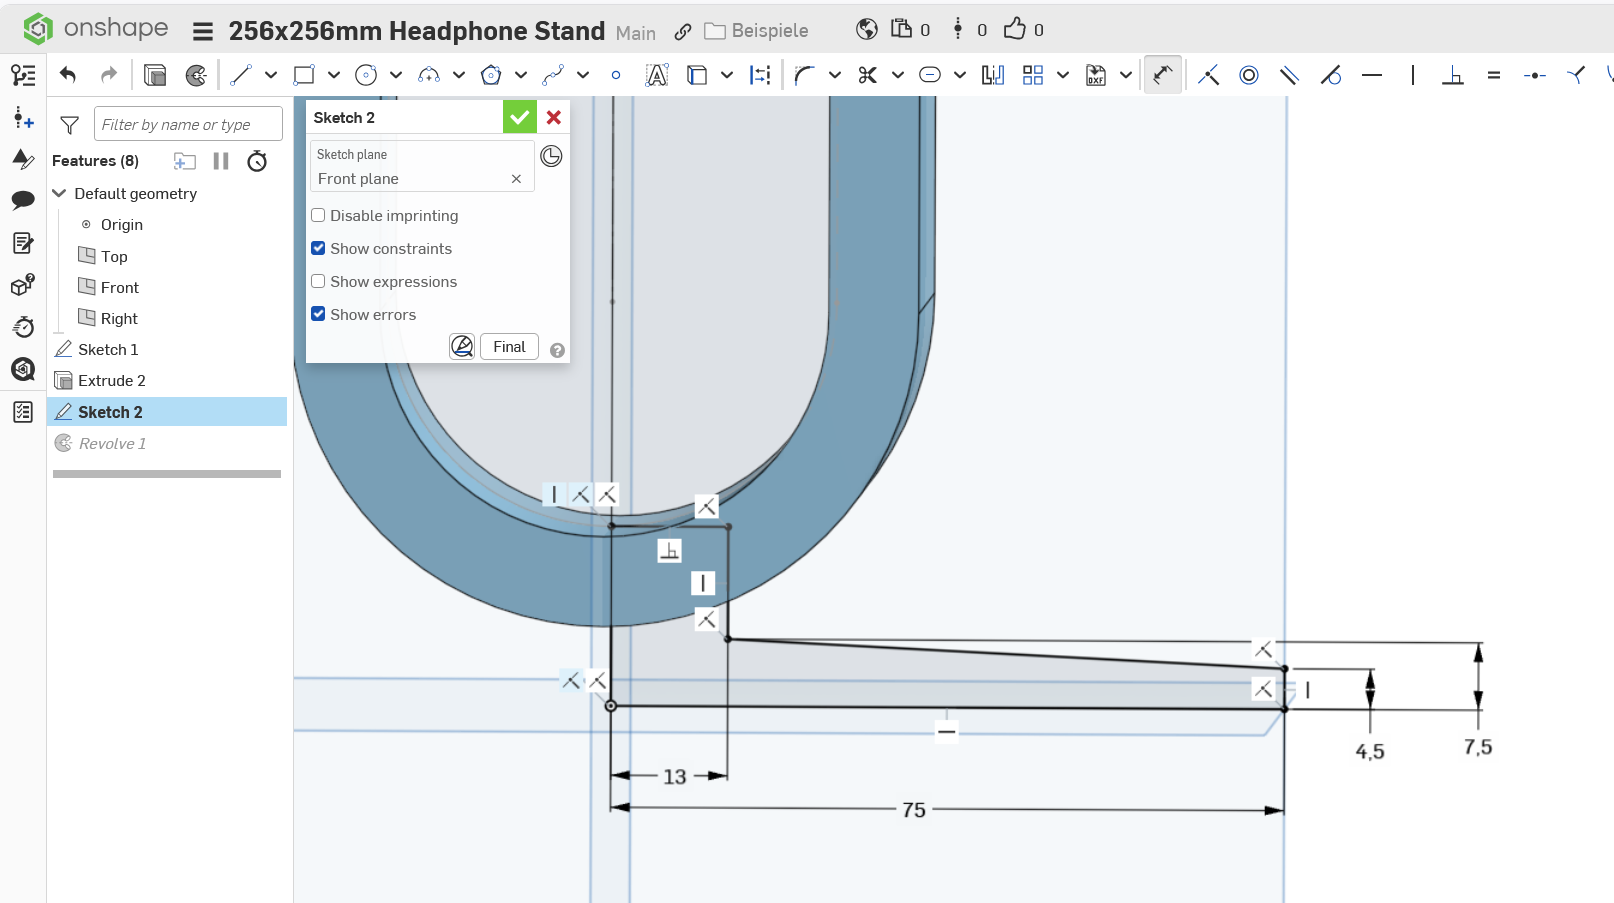Open the Circle tool dropdown arrow
Viewport: 1614px width, 903px height.
396,75
